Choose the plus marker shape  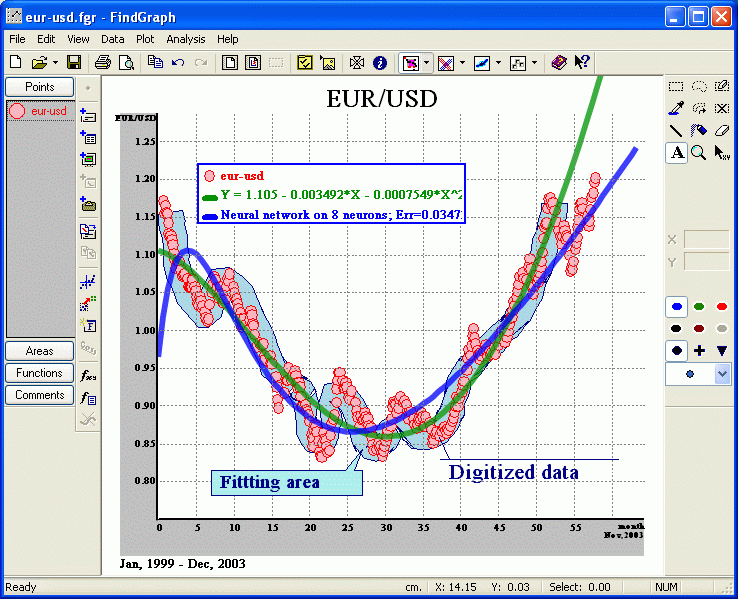click(x=699, y=351)
